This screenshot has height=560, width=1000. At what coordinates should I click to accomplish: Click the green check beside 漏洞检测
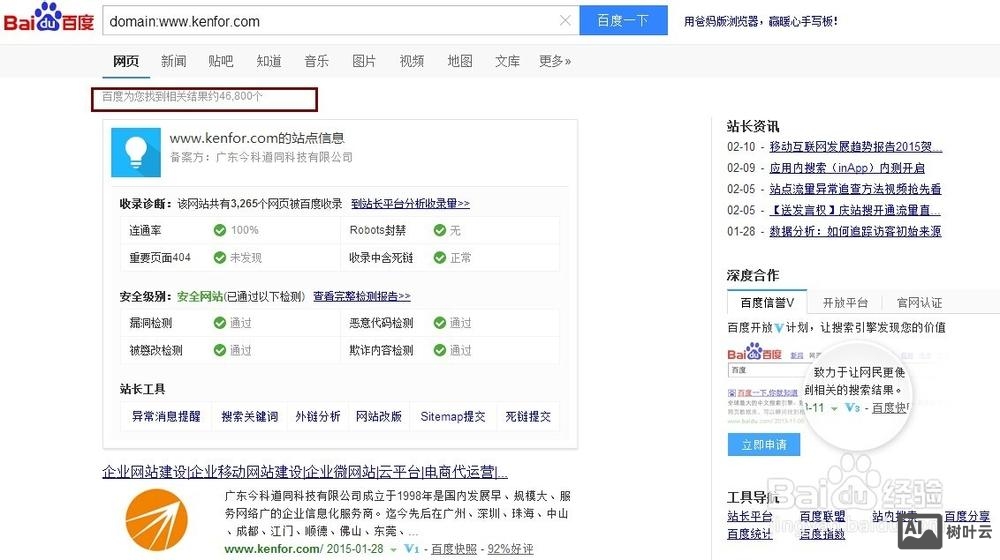220,323
